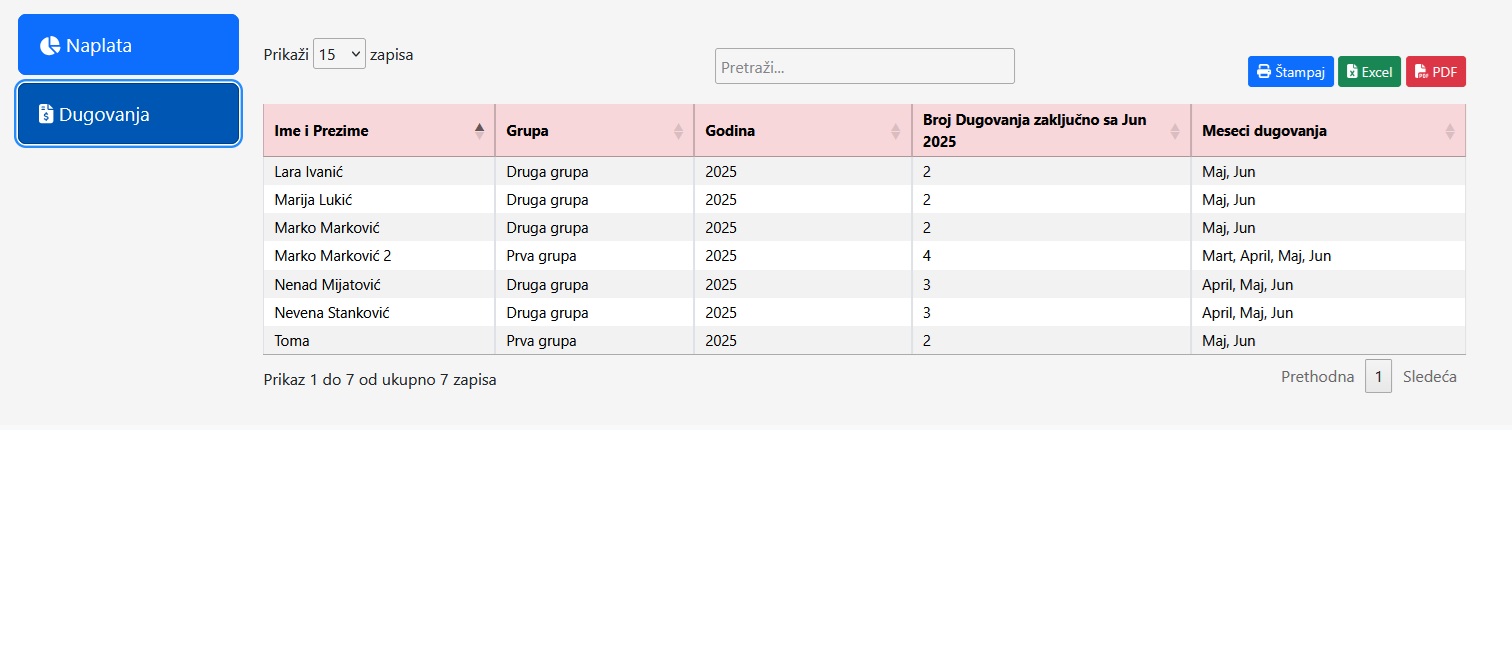Open the records-per-page dropdown showing 15

coord(339,54)
